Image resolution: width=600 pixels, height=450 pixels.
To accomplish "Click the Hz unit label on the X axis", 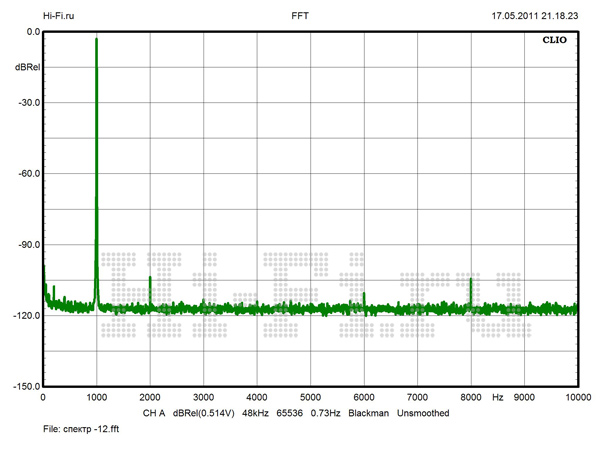I will coord(497,398).
